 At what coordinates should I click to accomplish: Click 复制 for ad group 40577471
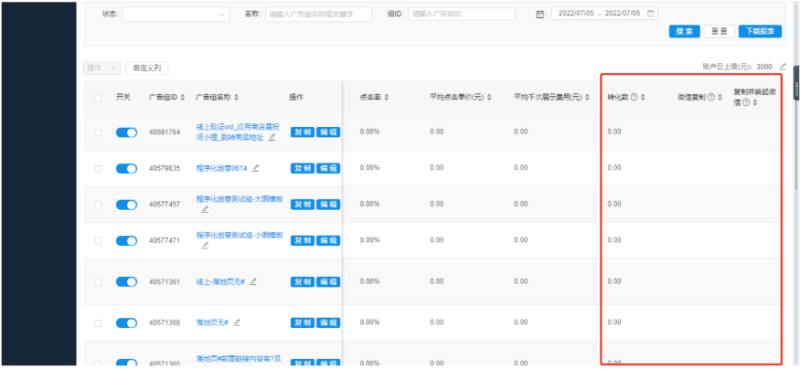pos(302,240)
